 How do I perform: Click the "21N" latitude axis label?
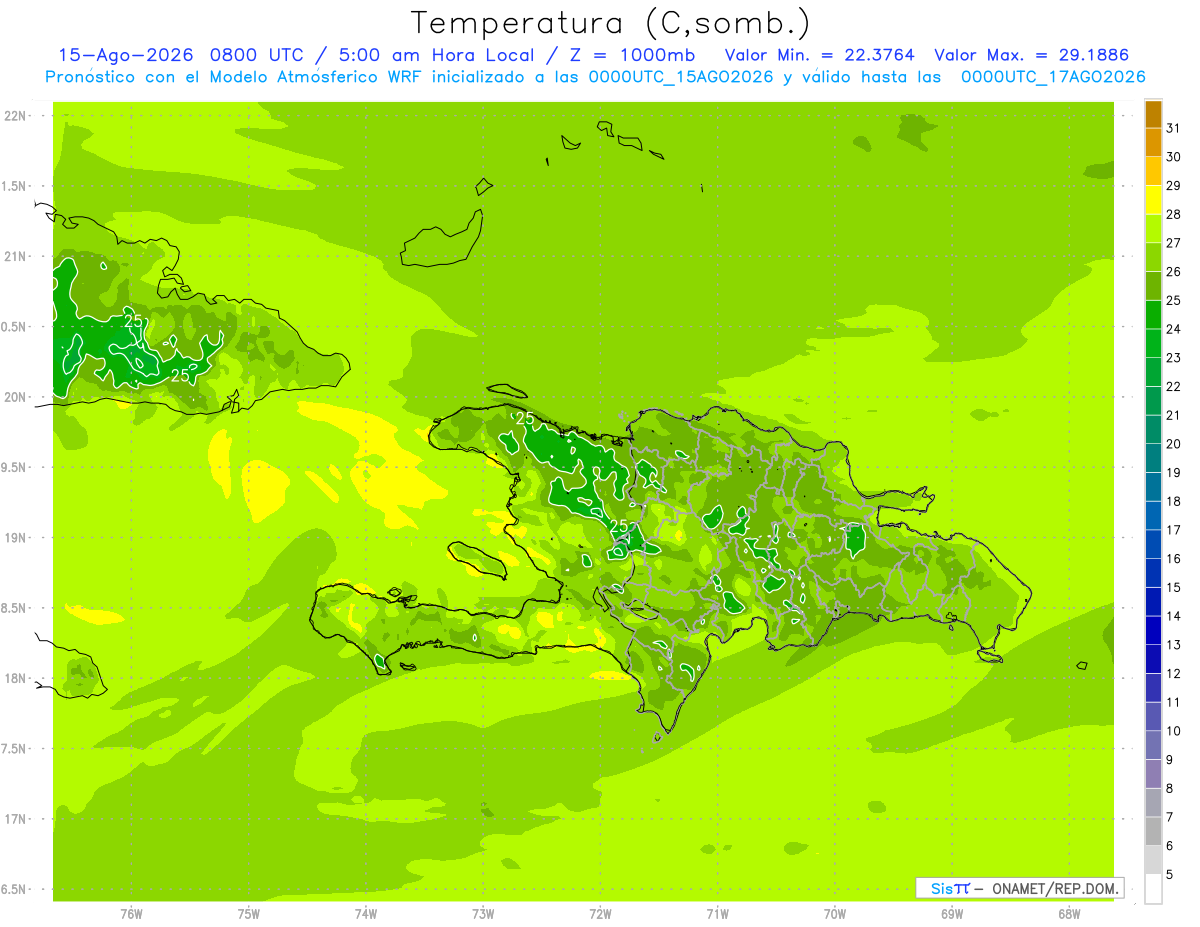pyautogui.click(x=16, y=256)
